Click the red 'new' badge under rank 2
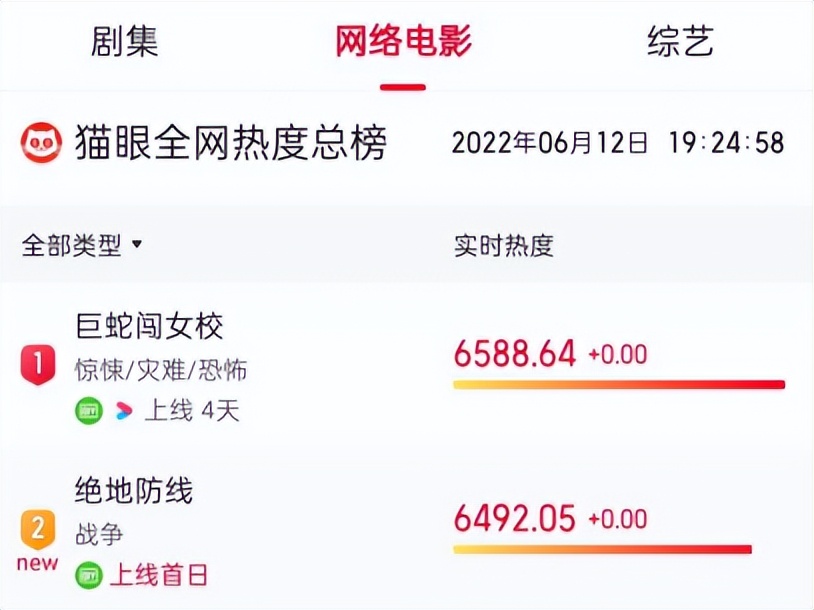The width and height of the screenshot is (814, 610). [x=36, y=561]
